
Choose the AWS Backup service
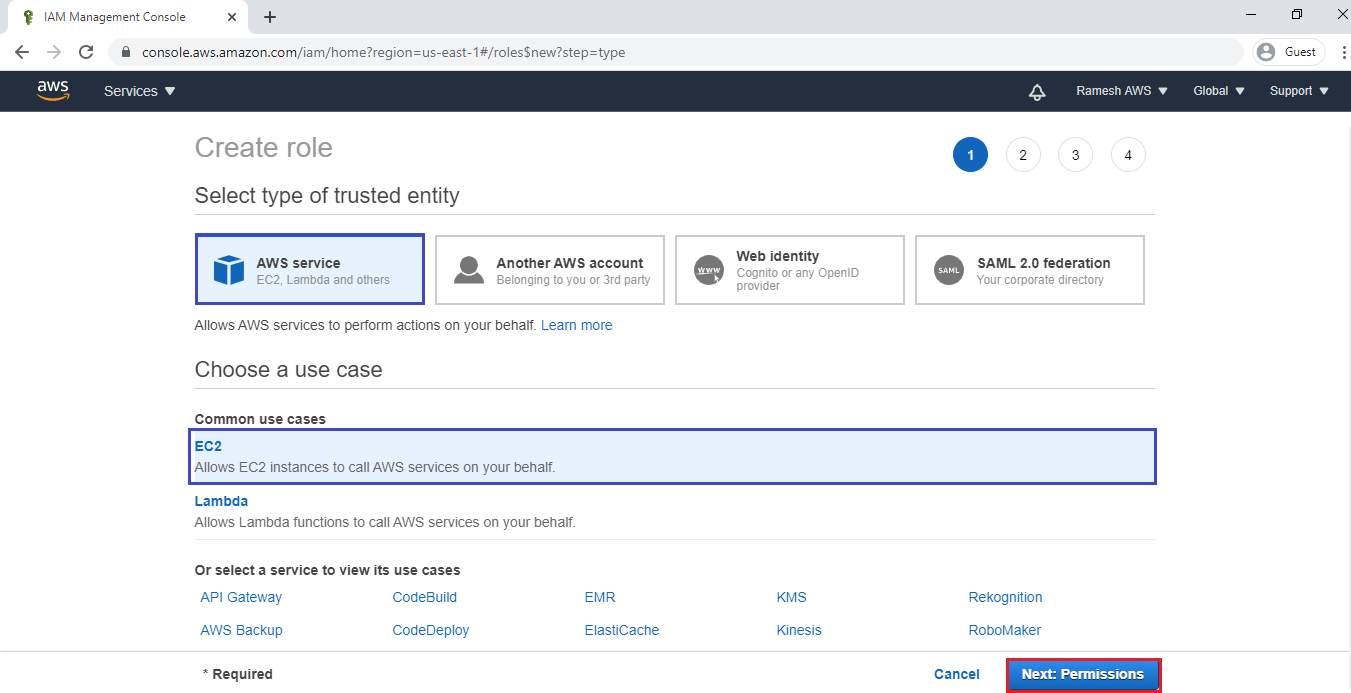tap(241, 630)
